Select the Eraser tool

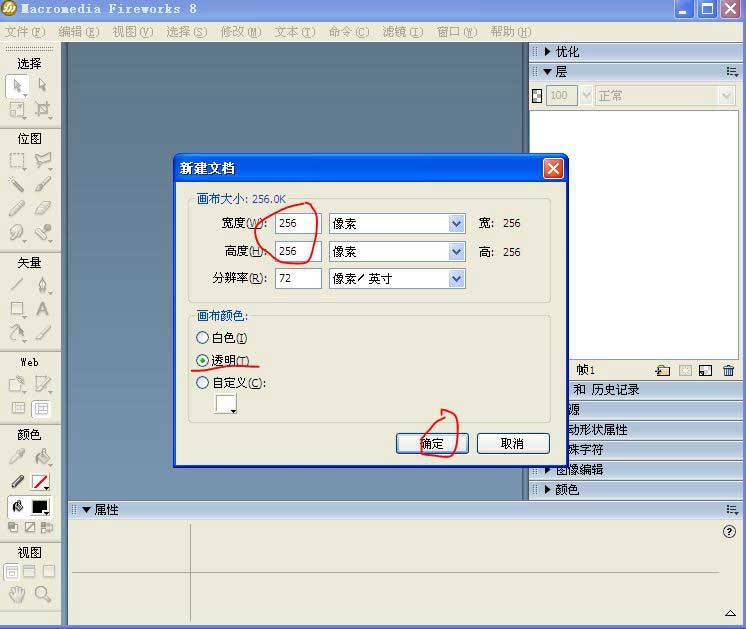click(x=43, y=209)
